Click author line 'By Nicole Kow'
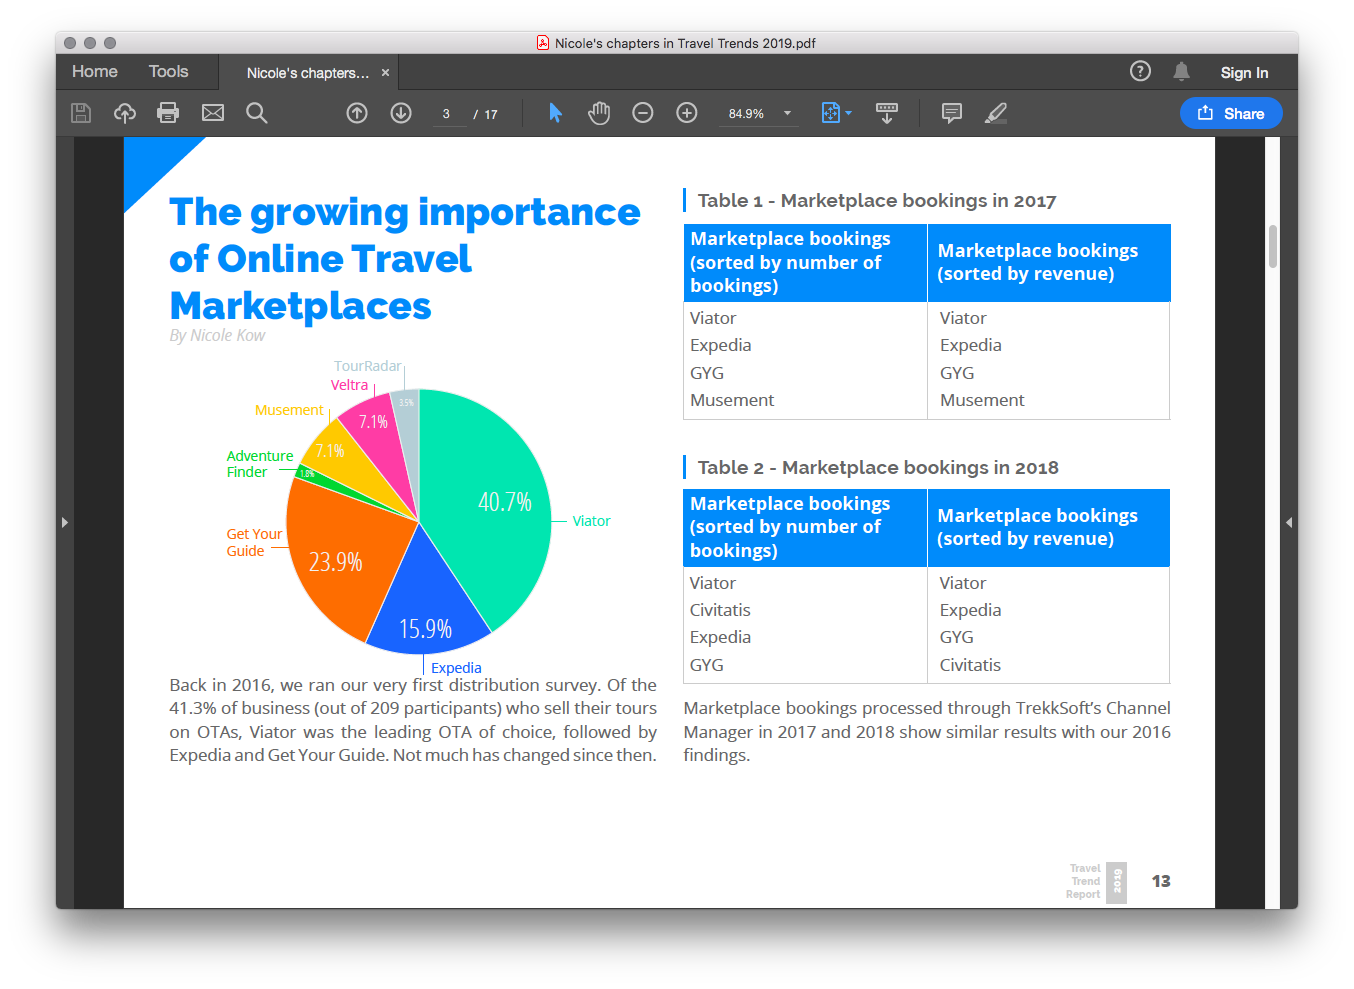Image resolution: width=1354 pixels, height=989 pixels. coord(217,336)
